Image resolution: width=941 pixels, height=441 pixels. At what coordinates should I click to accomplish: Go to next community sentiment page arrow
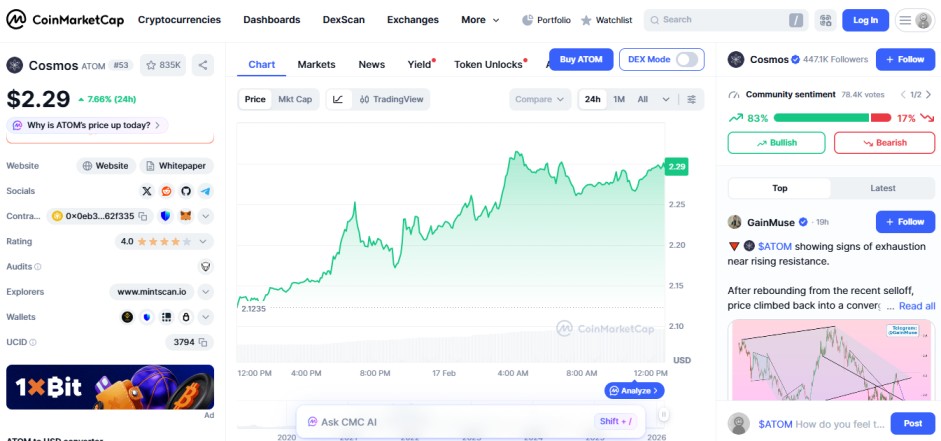928,94
